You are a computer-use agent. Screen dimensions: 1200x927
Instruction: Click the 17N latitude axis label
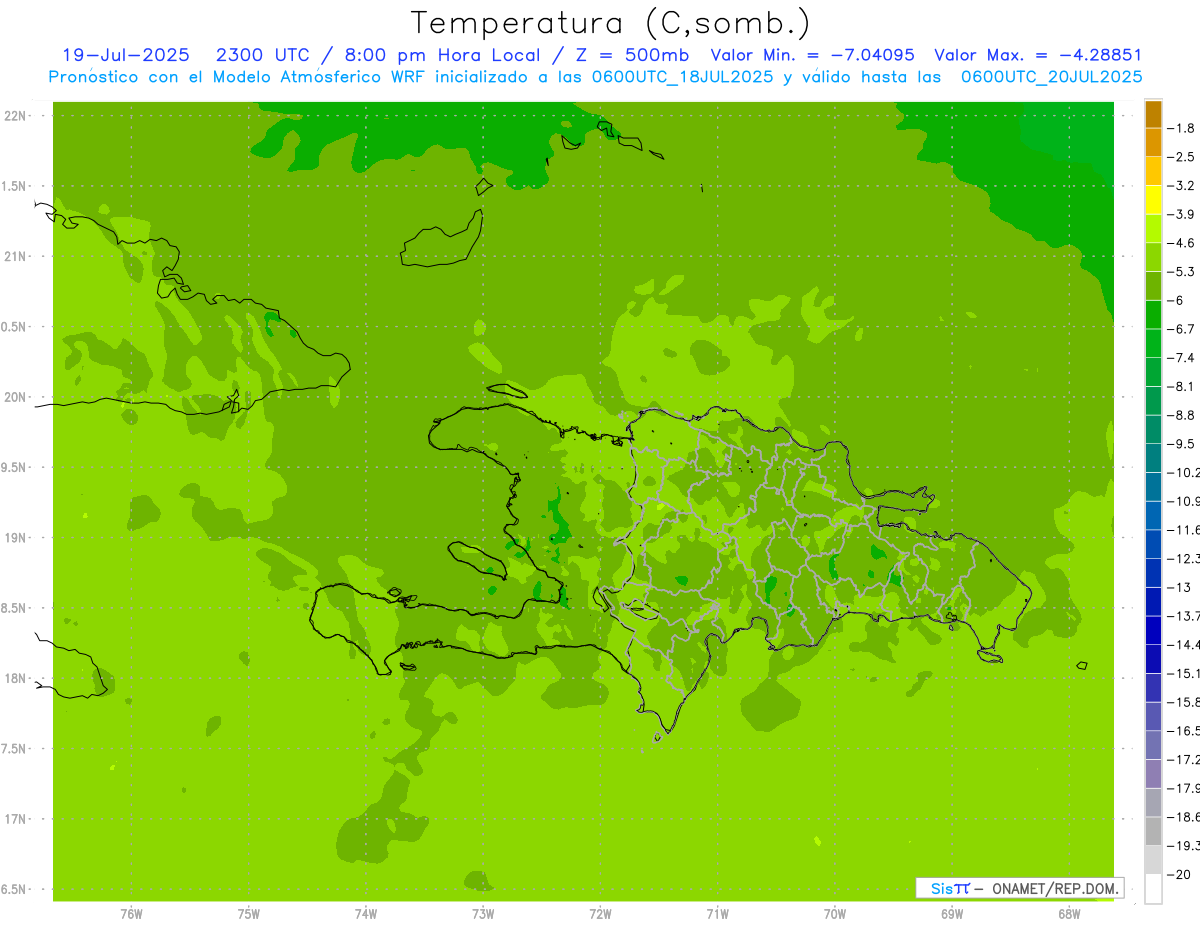(17, 819)
